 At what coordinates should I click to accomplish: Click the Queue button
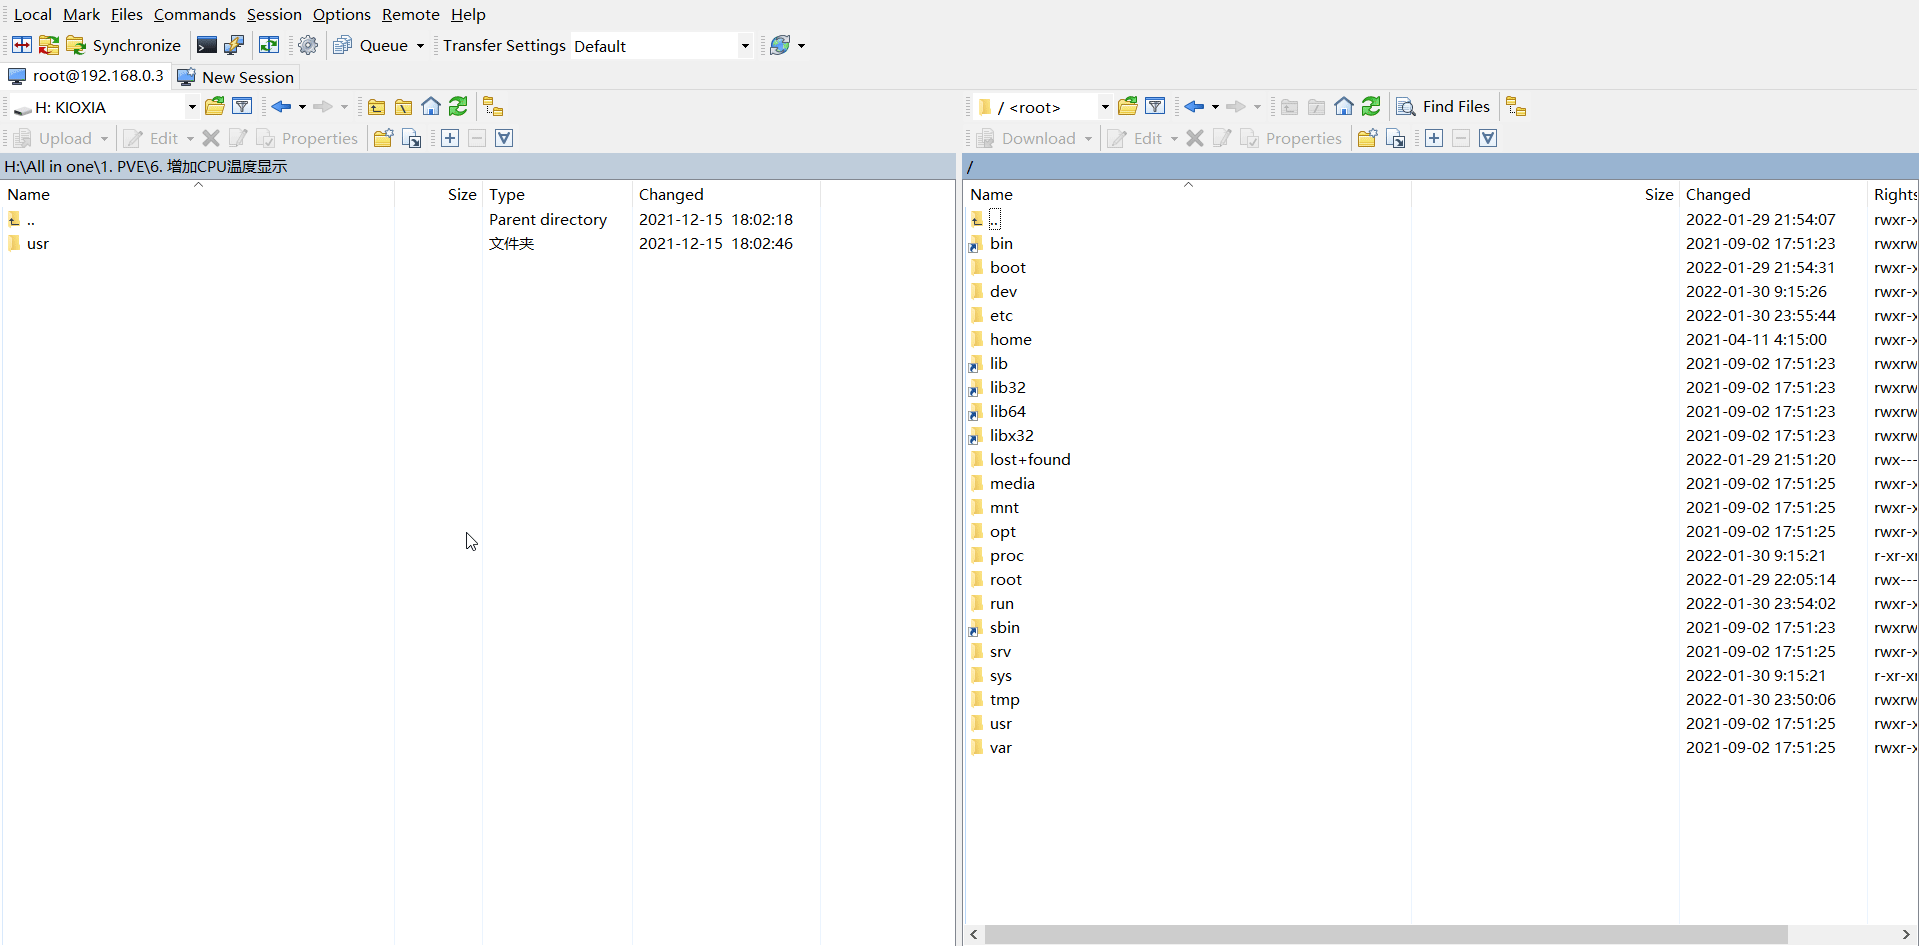[371, 45]
